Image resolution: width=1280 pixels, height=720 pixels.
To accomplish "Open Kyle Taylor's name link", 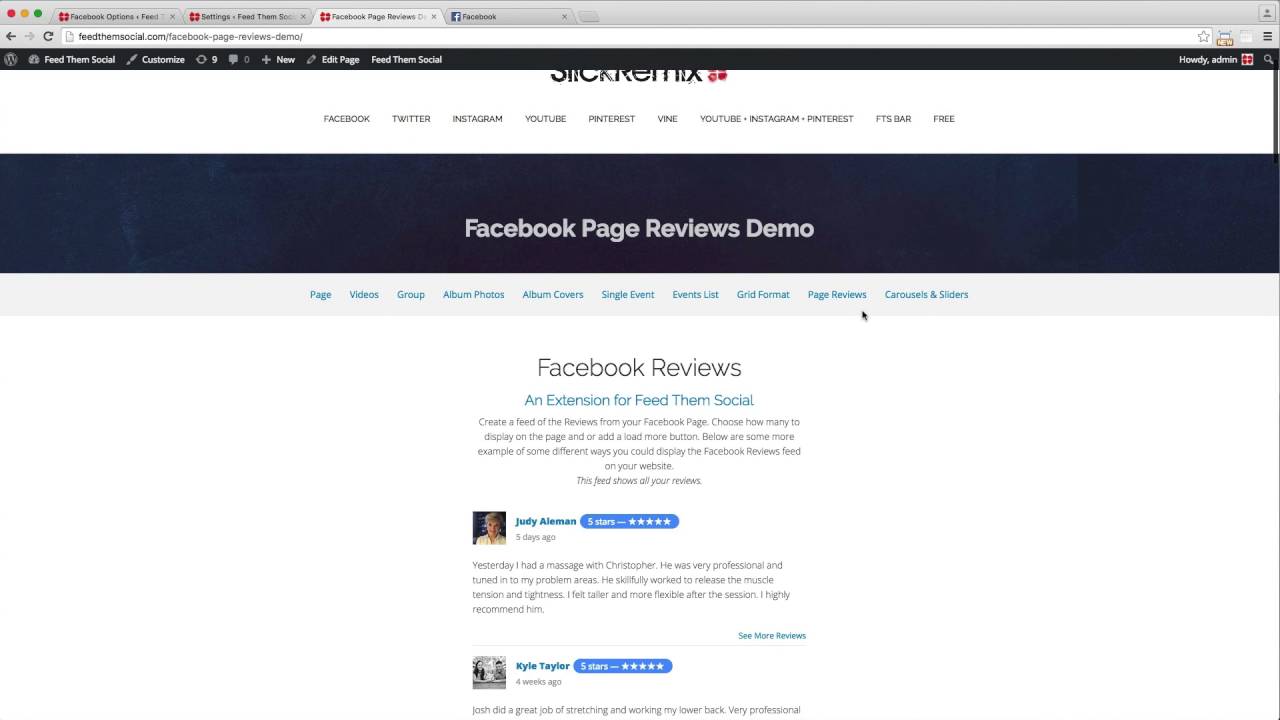I will pyautogui.click(x=543, y=666).
